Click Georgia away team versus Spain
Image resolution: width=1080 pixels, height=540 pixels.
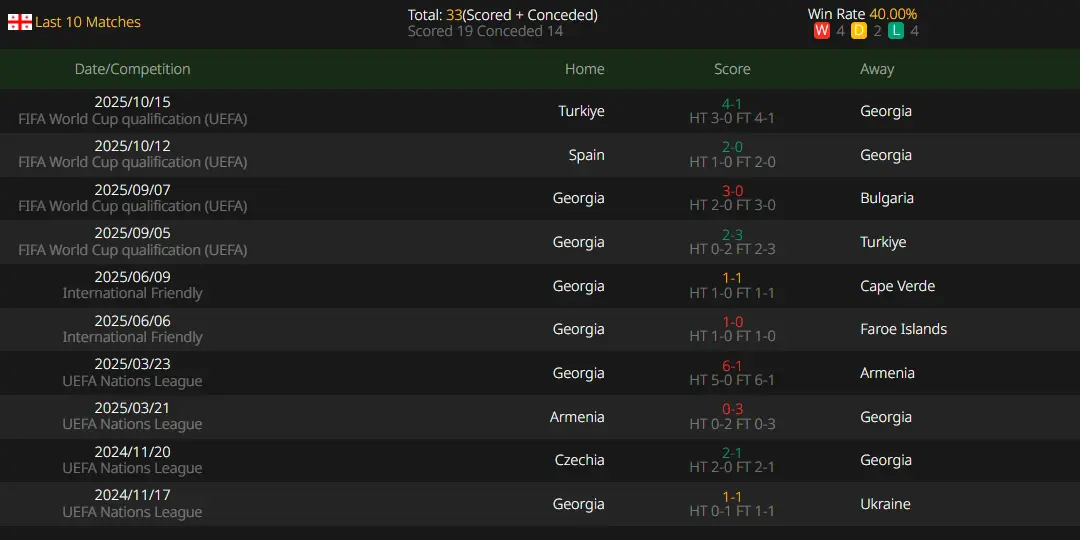click(x=886, y=155)
